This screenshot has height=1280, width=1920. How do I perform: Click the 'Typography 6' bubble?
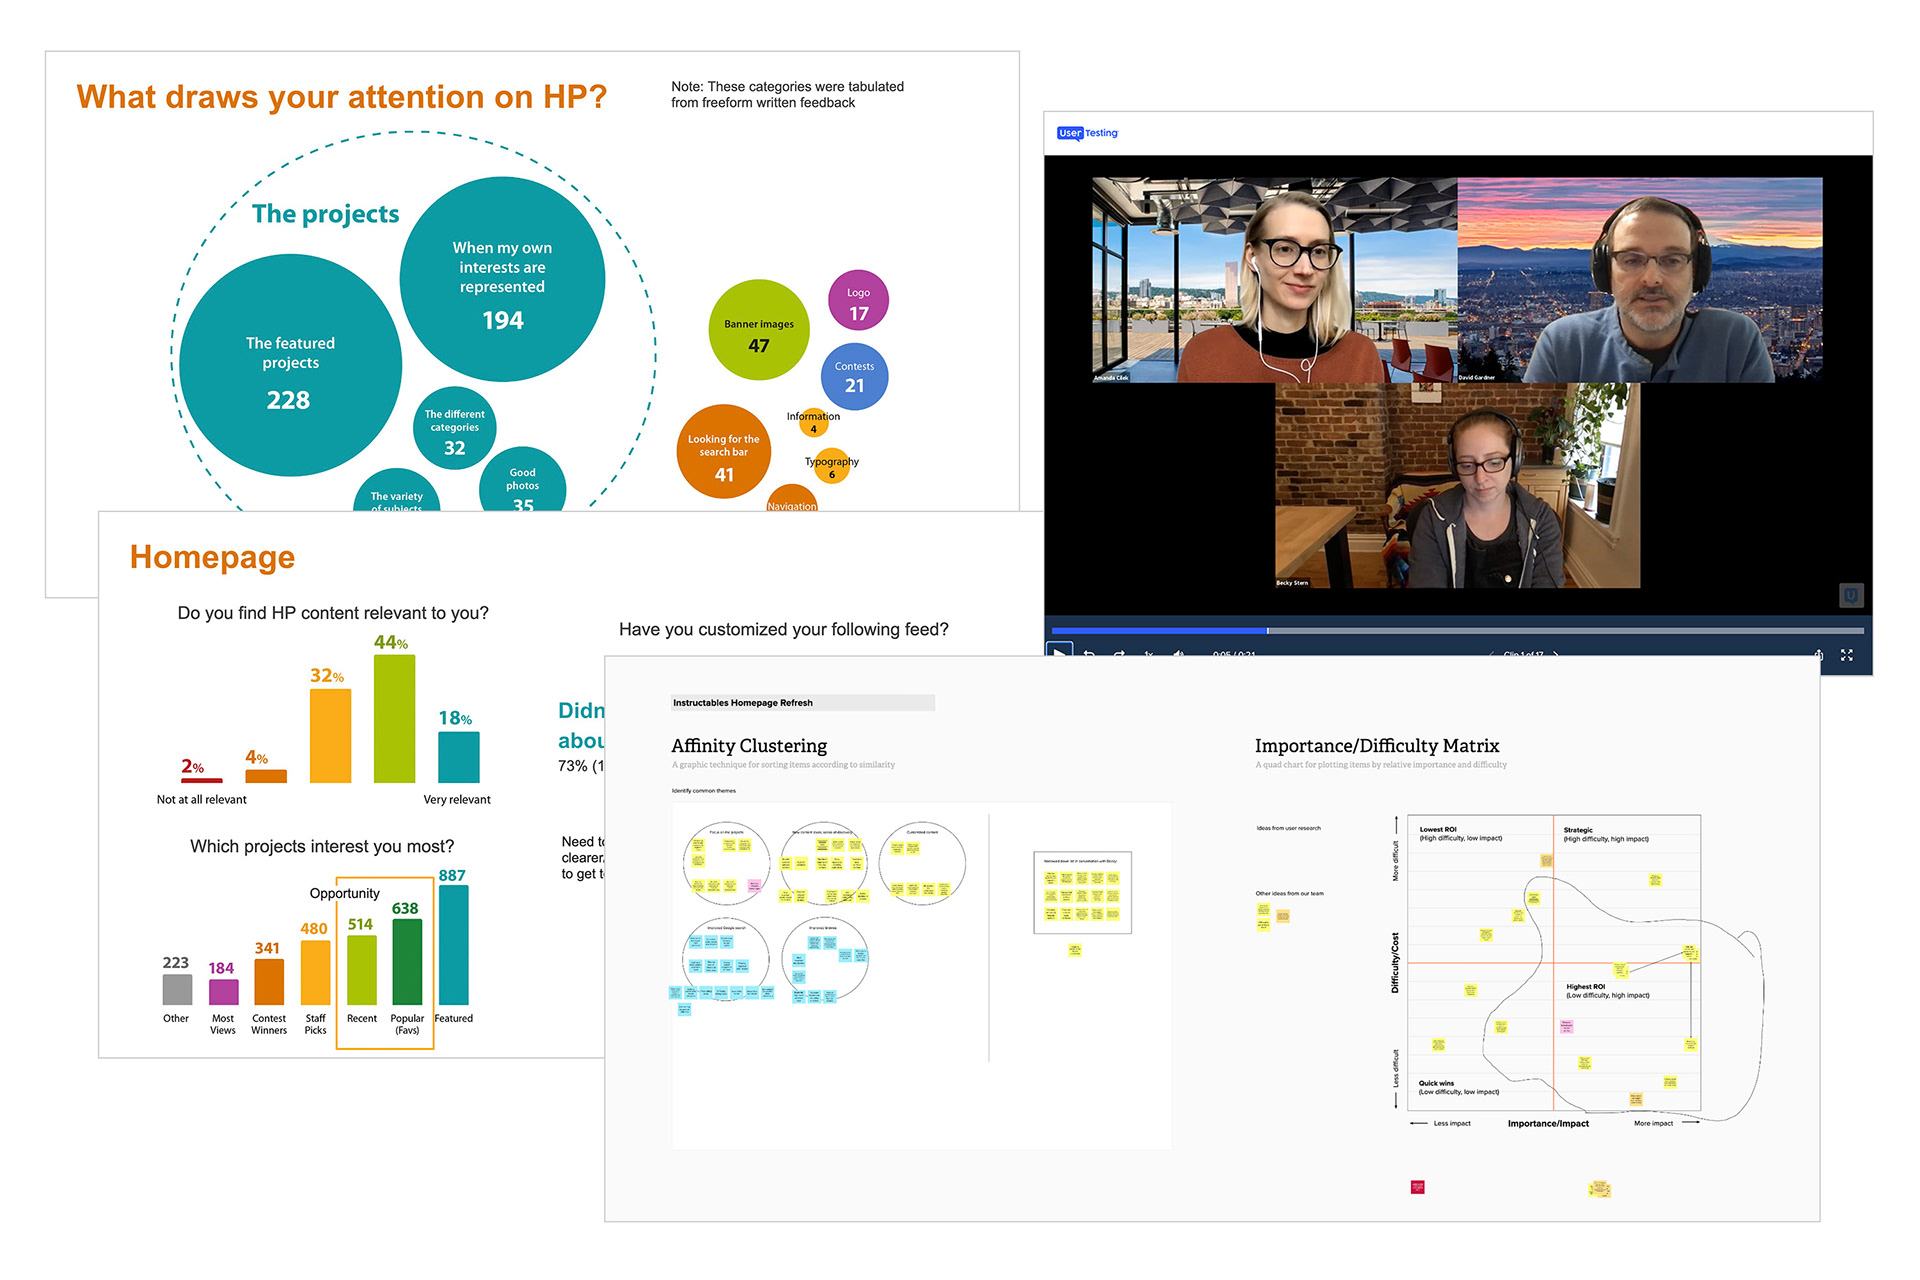831,466
